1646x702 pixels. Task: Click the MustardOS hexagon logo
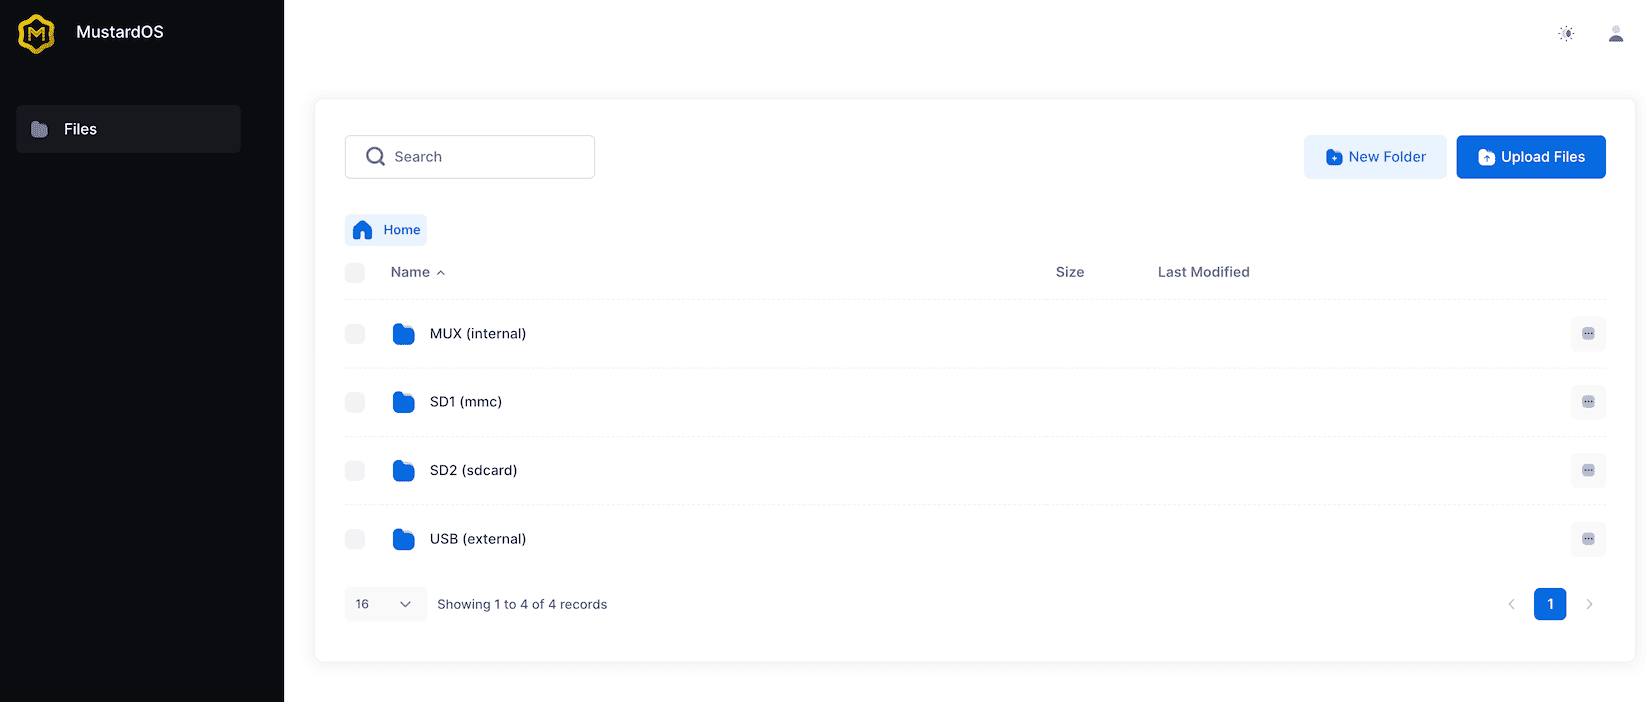point(37,33)
